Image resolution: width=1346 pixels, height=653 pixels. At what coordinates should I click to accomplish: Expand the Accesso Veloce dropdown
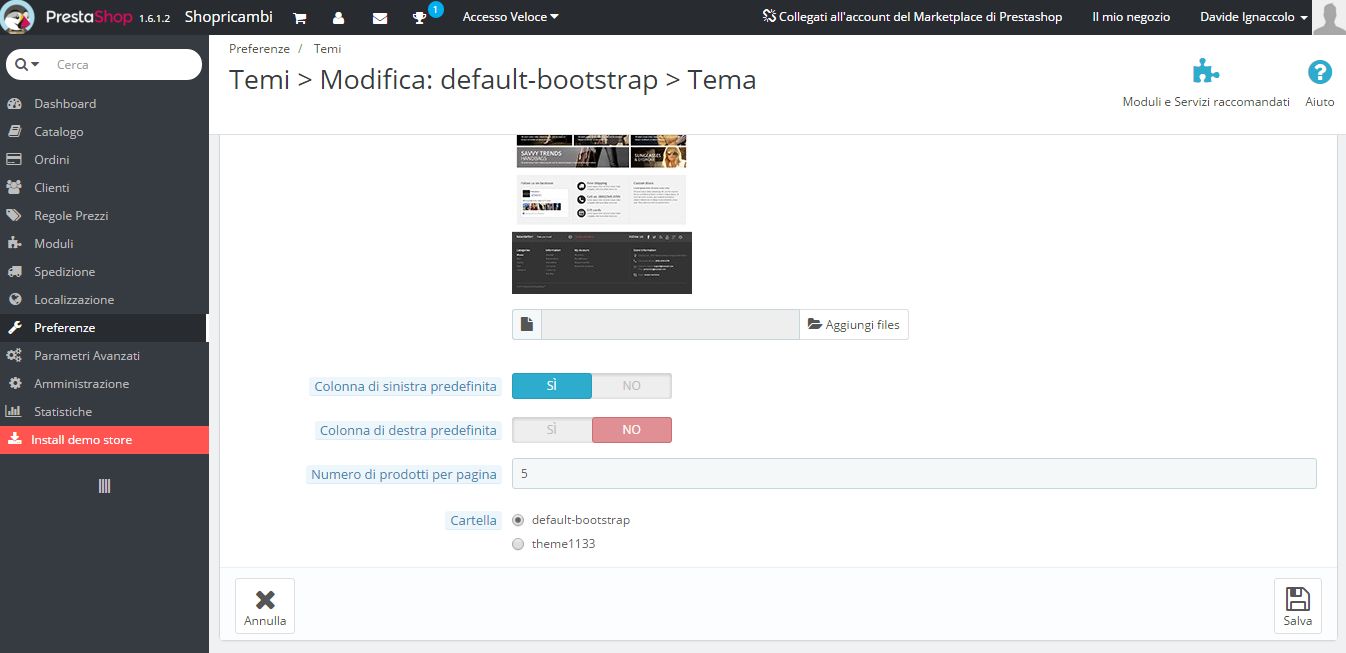point(511,17)
